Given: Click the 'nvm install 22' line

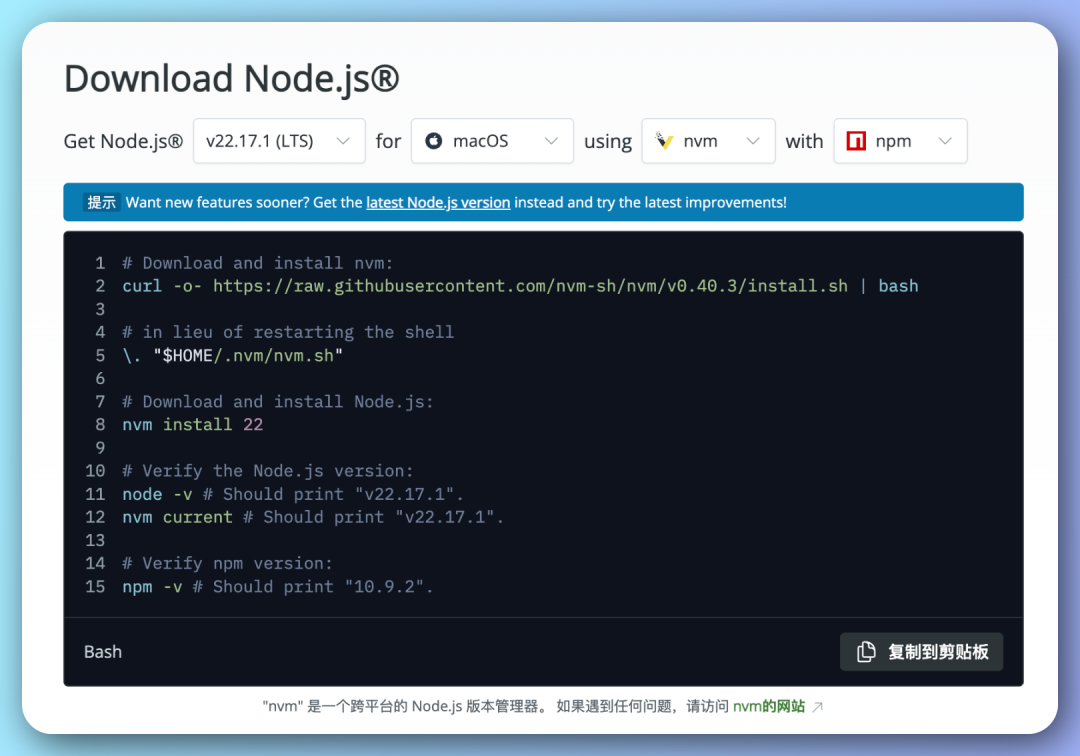Looking at the screenshot, I should click(x=193, y=424).
